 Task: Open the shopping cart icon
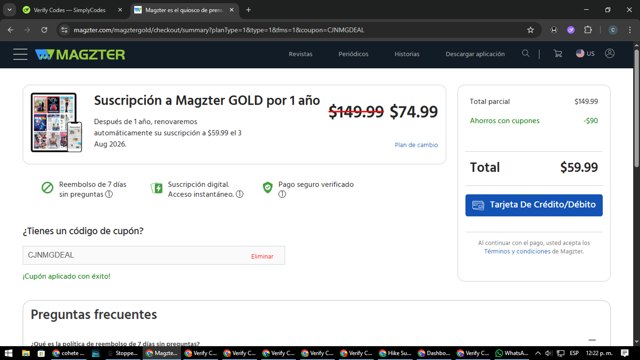558,53
